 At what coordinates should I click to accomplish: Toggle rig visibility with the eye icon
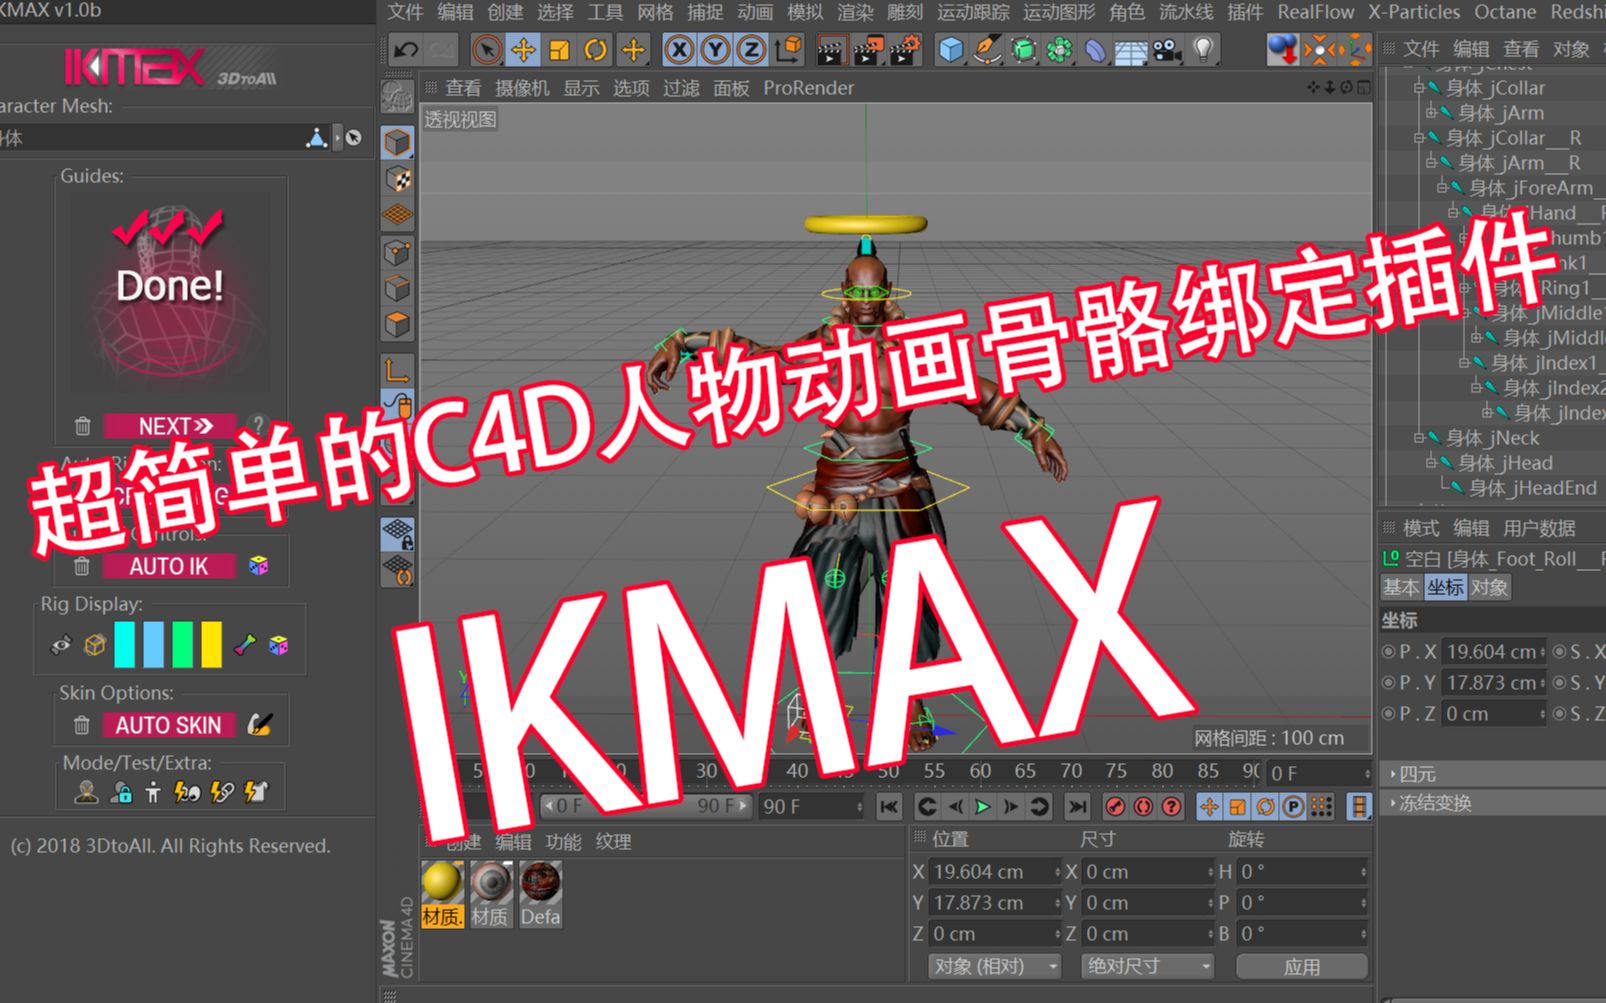pos(60,645)
